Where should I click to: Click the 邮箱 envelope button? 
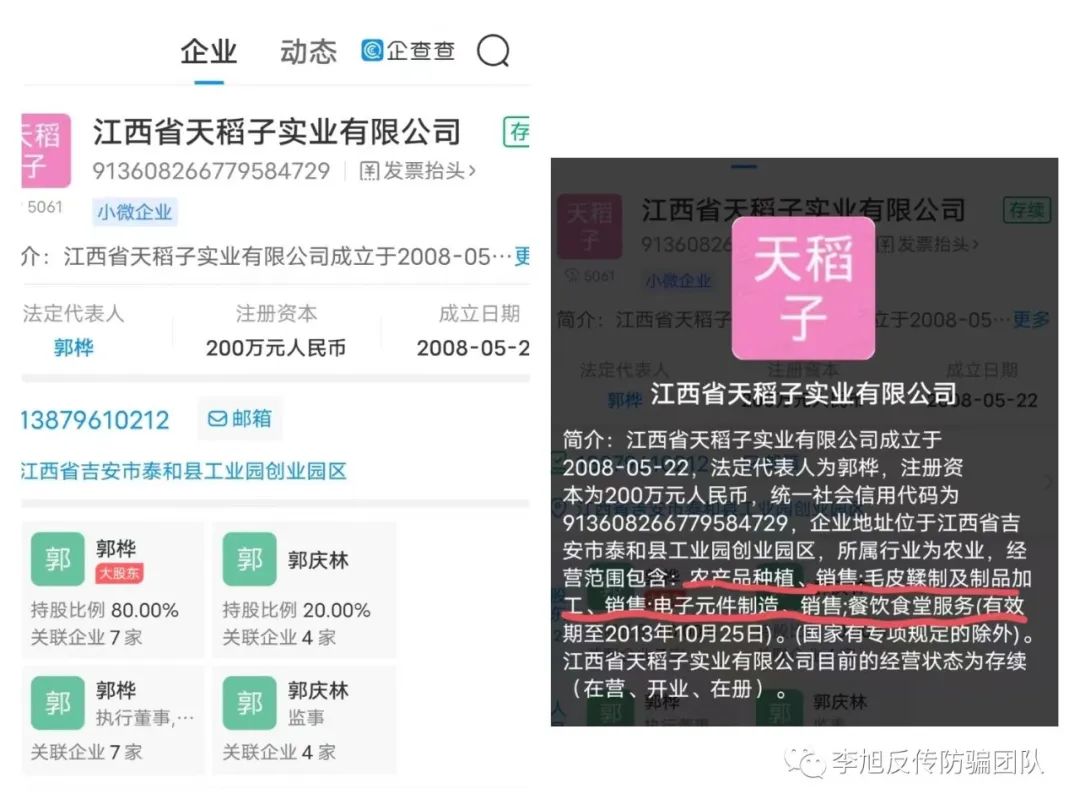[x=240, y=418]
